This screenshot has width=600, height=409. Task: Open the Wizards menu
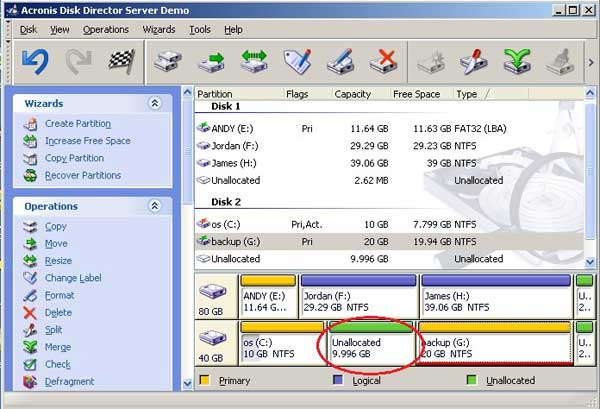point(159,30)
